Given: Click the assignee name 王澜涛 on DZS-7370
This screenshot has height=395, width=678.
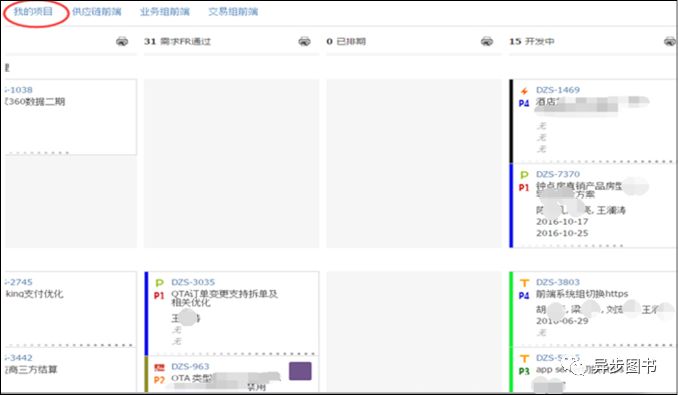Looking at the screenshot, I should coord(611,210).
